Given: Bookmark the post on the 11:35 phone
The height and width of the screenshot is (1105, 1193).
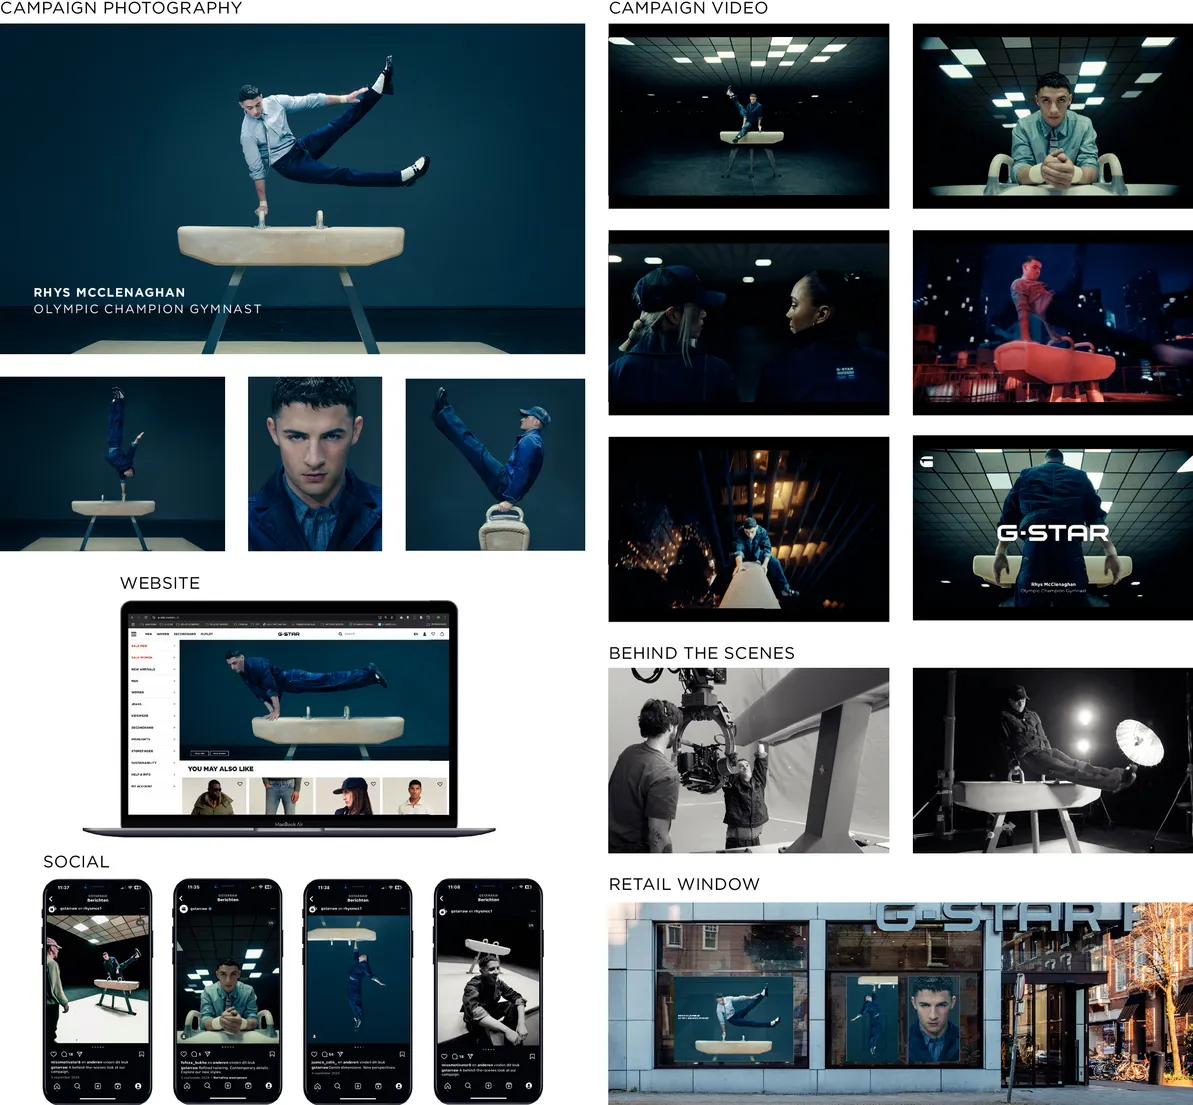Looking at the screenshot, I should click(x=272, y=1054).
